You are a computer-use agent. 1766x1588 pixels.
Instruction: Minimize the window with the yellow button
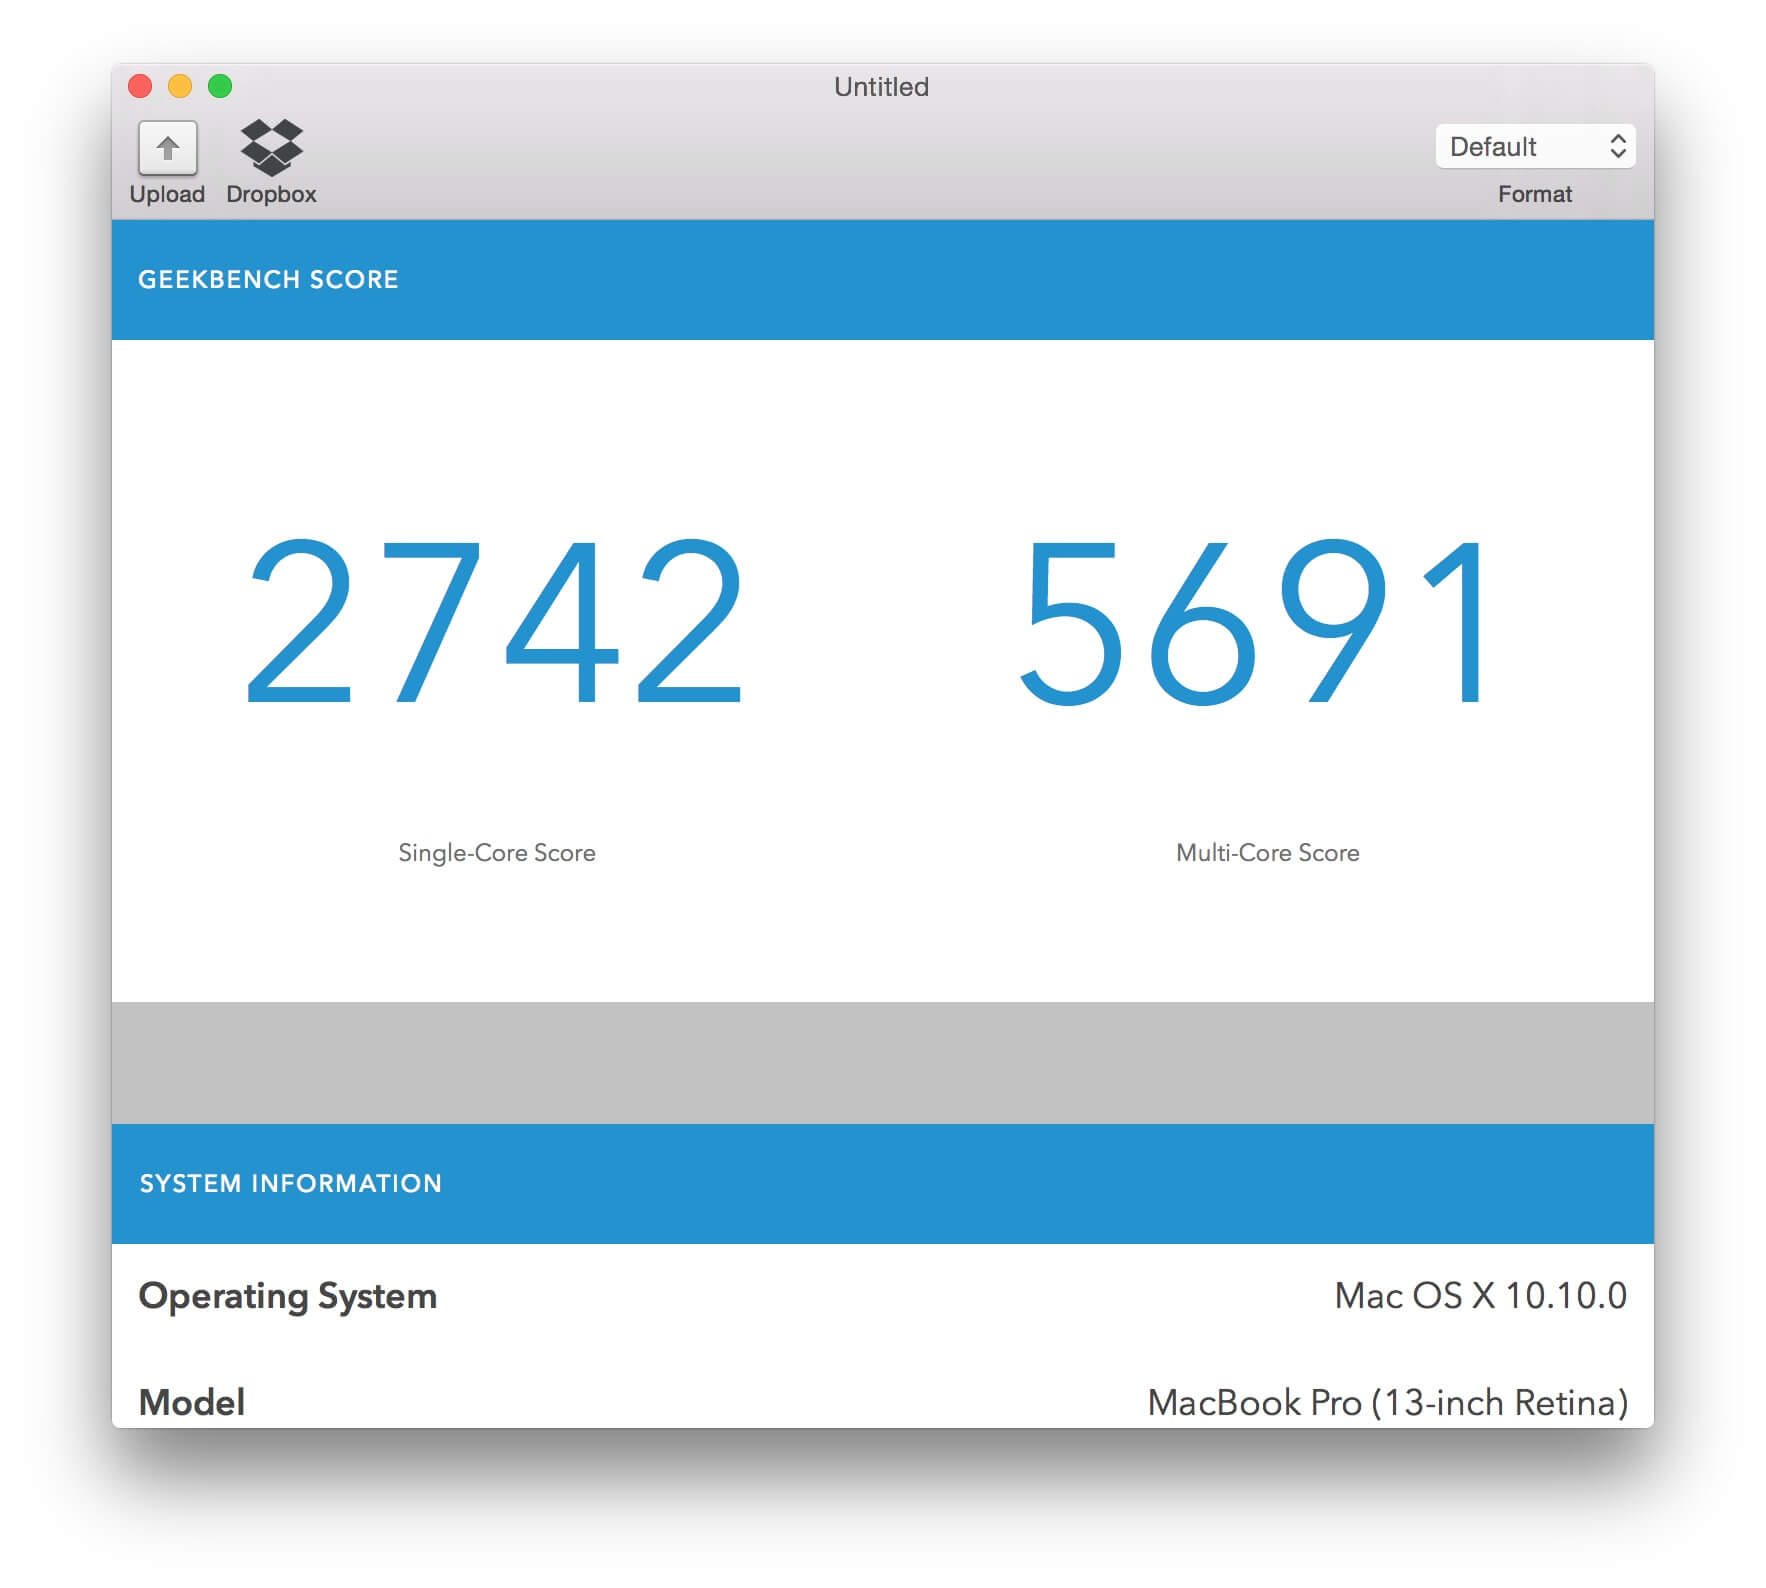180,86
